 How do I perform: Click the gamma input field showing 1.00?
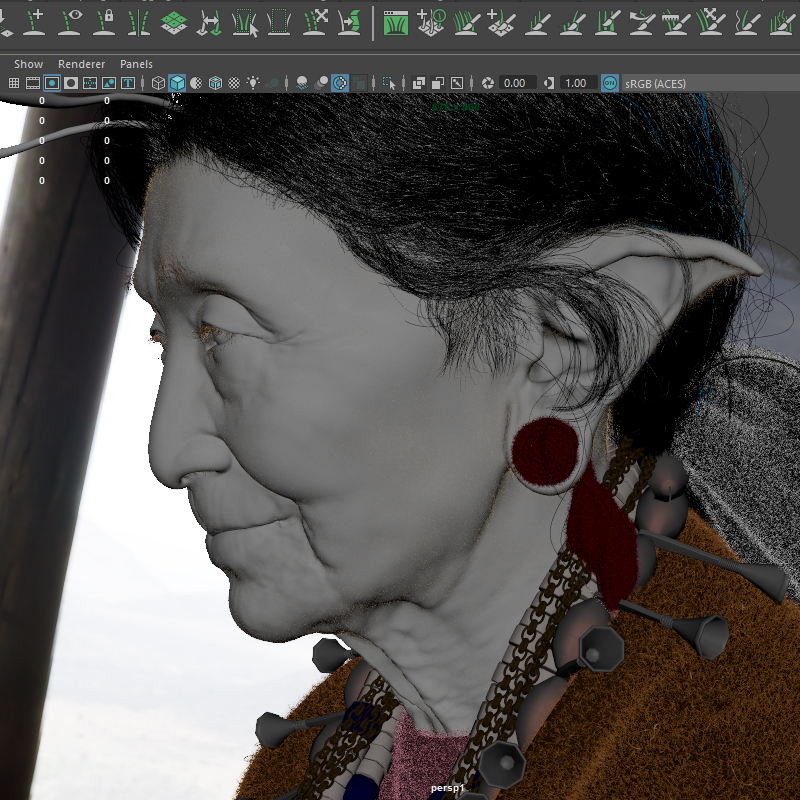click(x=574, y=83)
